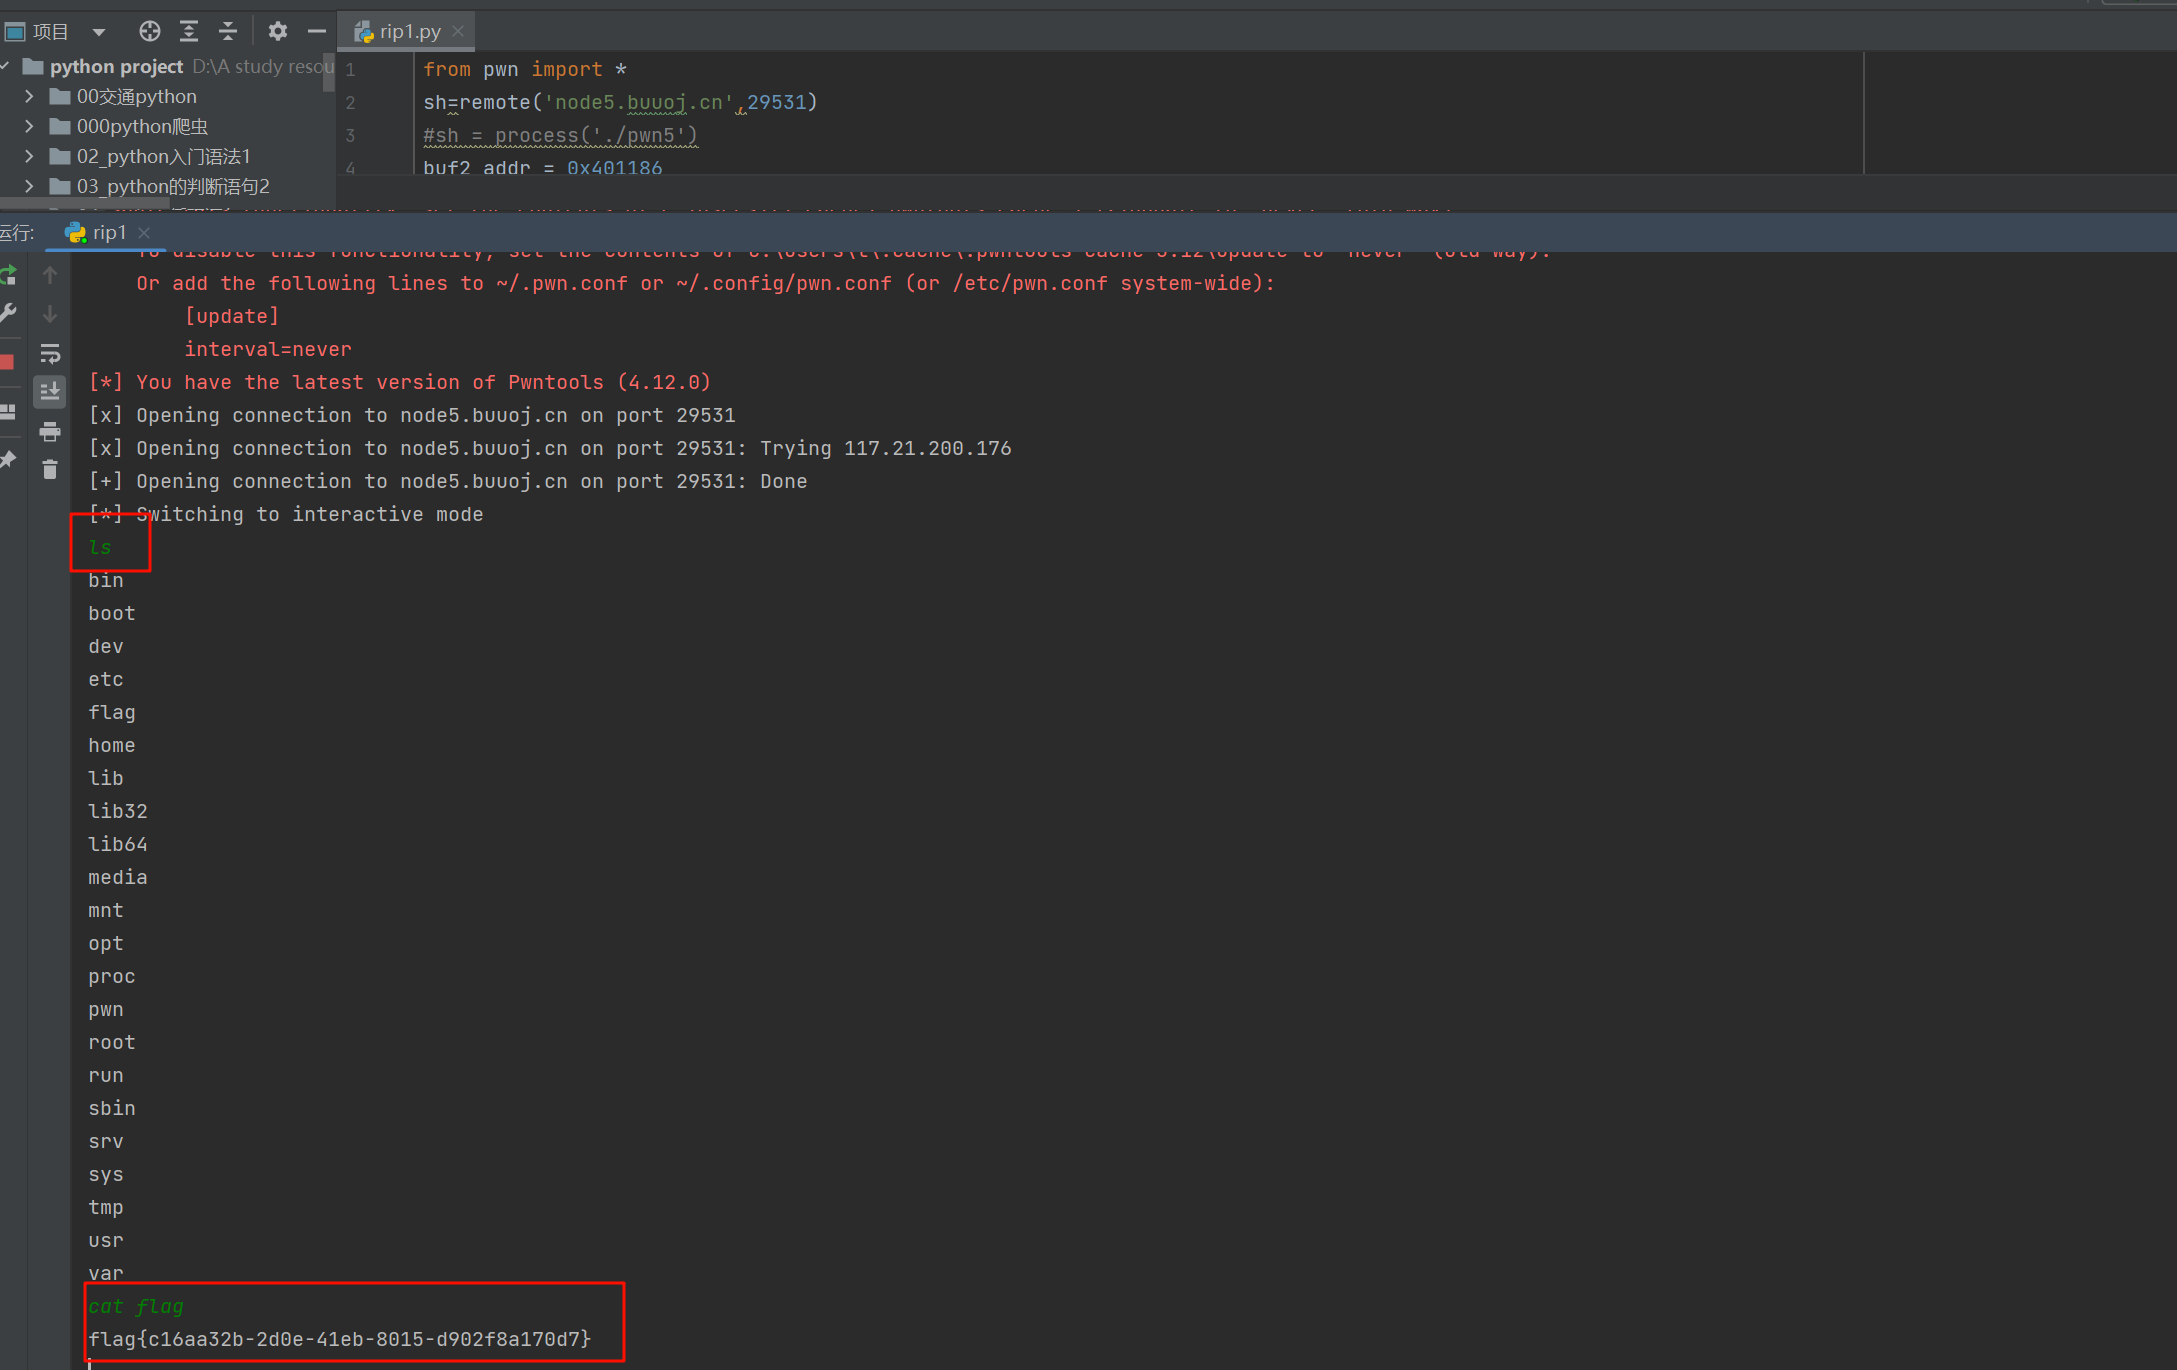Click the project view window icon beside 项目

click(14, 32)
